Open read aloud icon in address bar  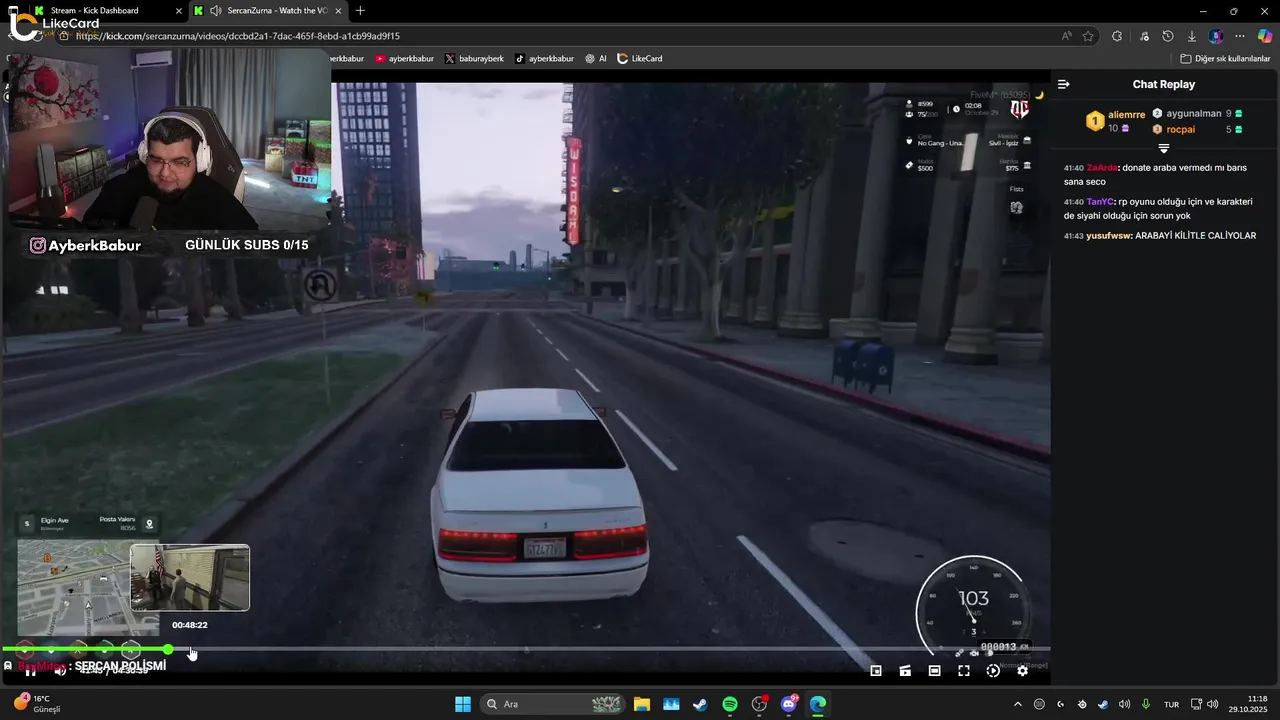tap(1067, 36)
